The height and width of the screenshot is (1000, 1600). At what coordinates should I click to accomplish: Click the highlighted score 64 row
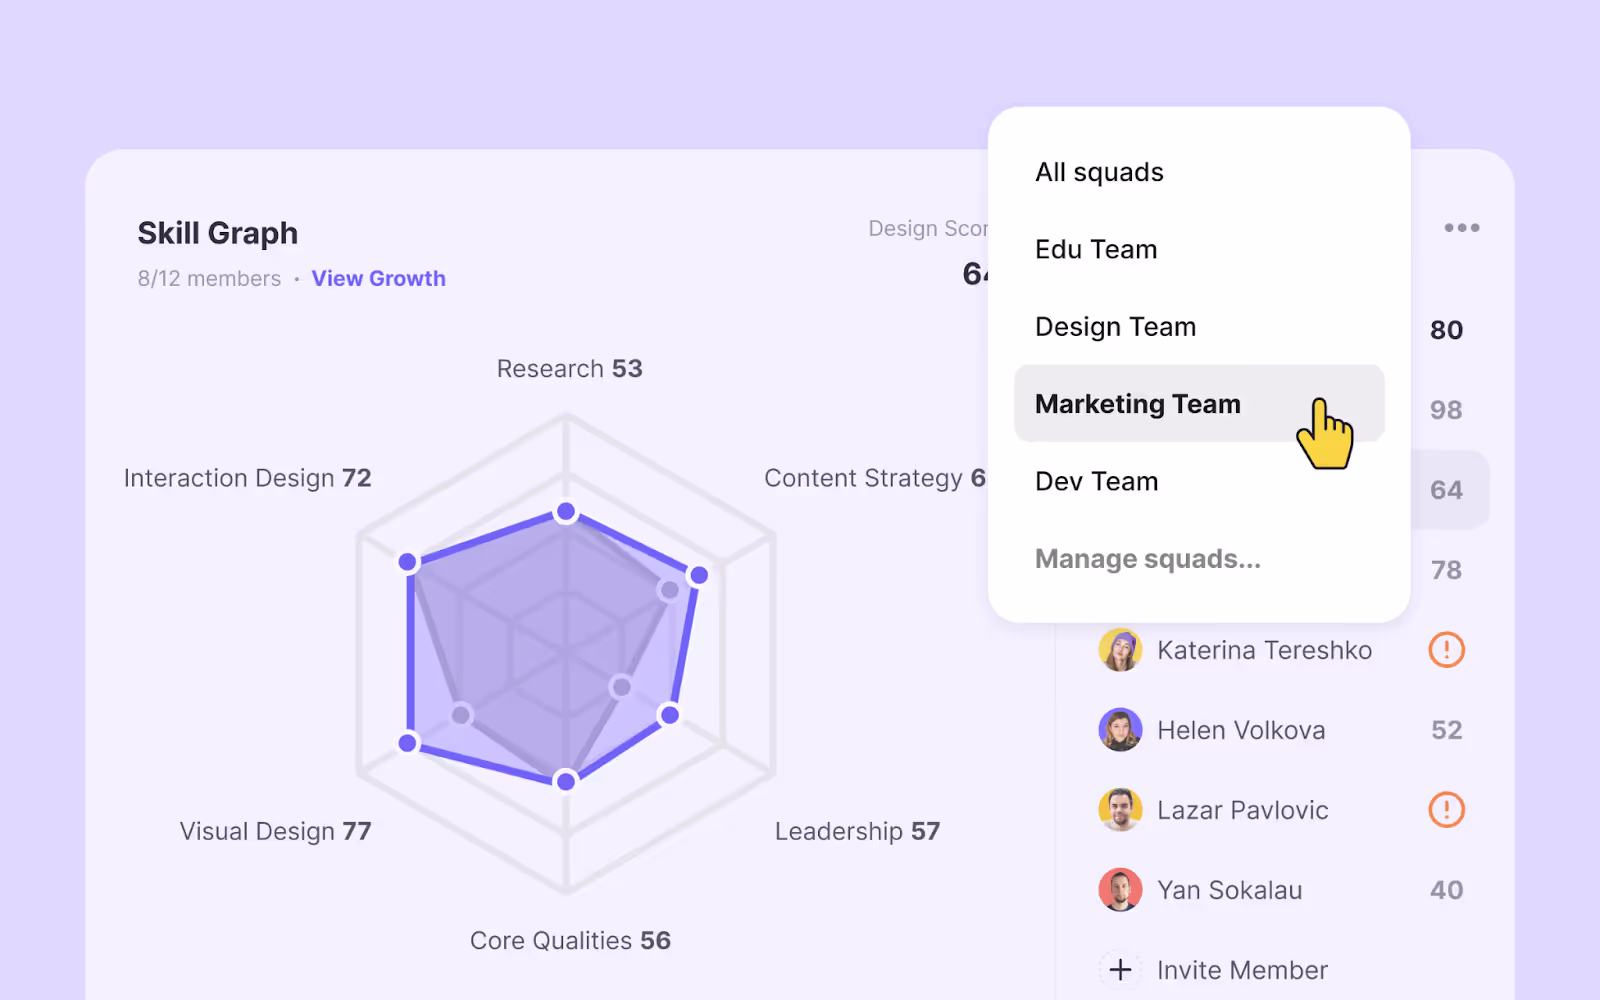pyautogui.click(x=1446, y=489)
